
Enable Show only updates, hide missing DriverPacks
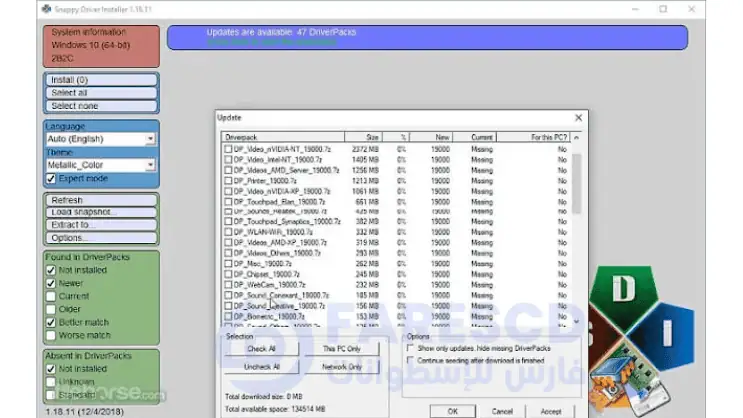pyautogui.click(x=410, y=348)
